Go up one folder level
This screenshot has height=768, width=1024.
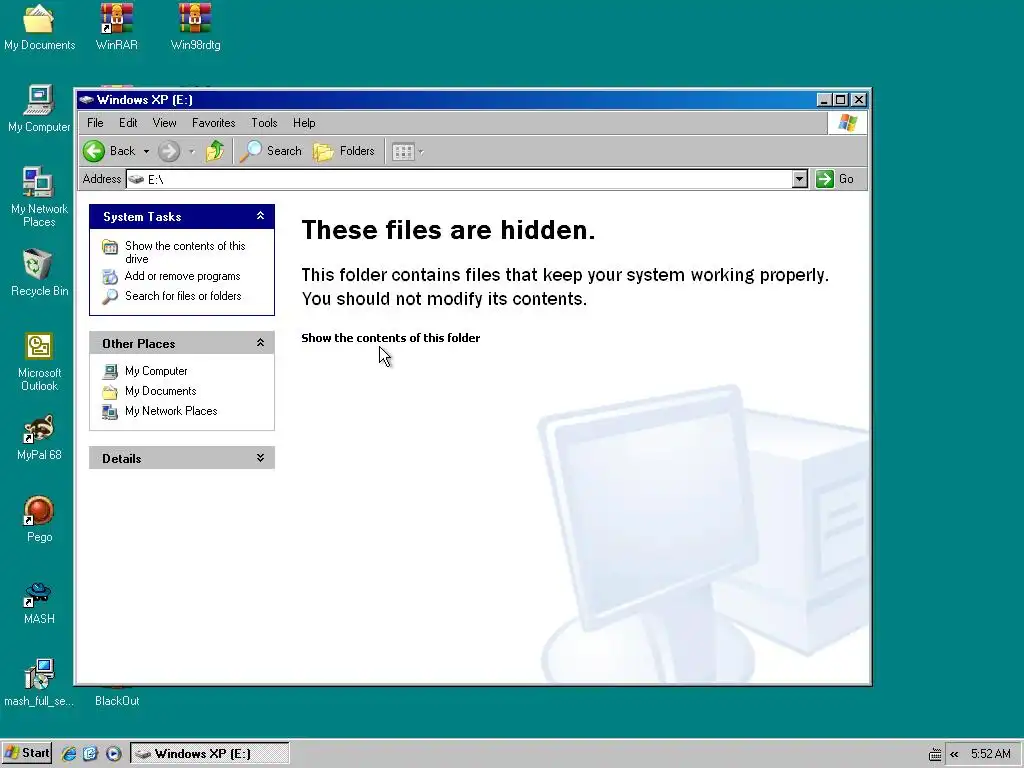point(215,152)
